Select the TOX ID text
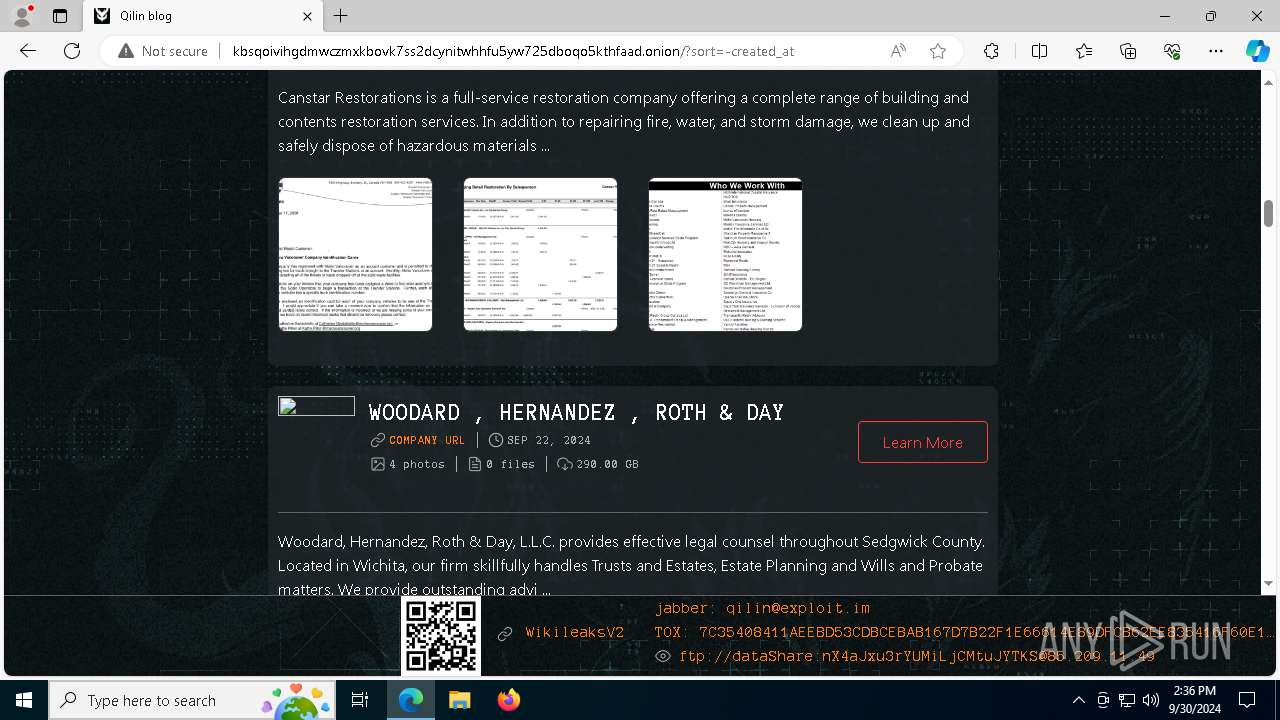Image resolution: width=1280 pixels, height=720 pixels. click(965, 632)
